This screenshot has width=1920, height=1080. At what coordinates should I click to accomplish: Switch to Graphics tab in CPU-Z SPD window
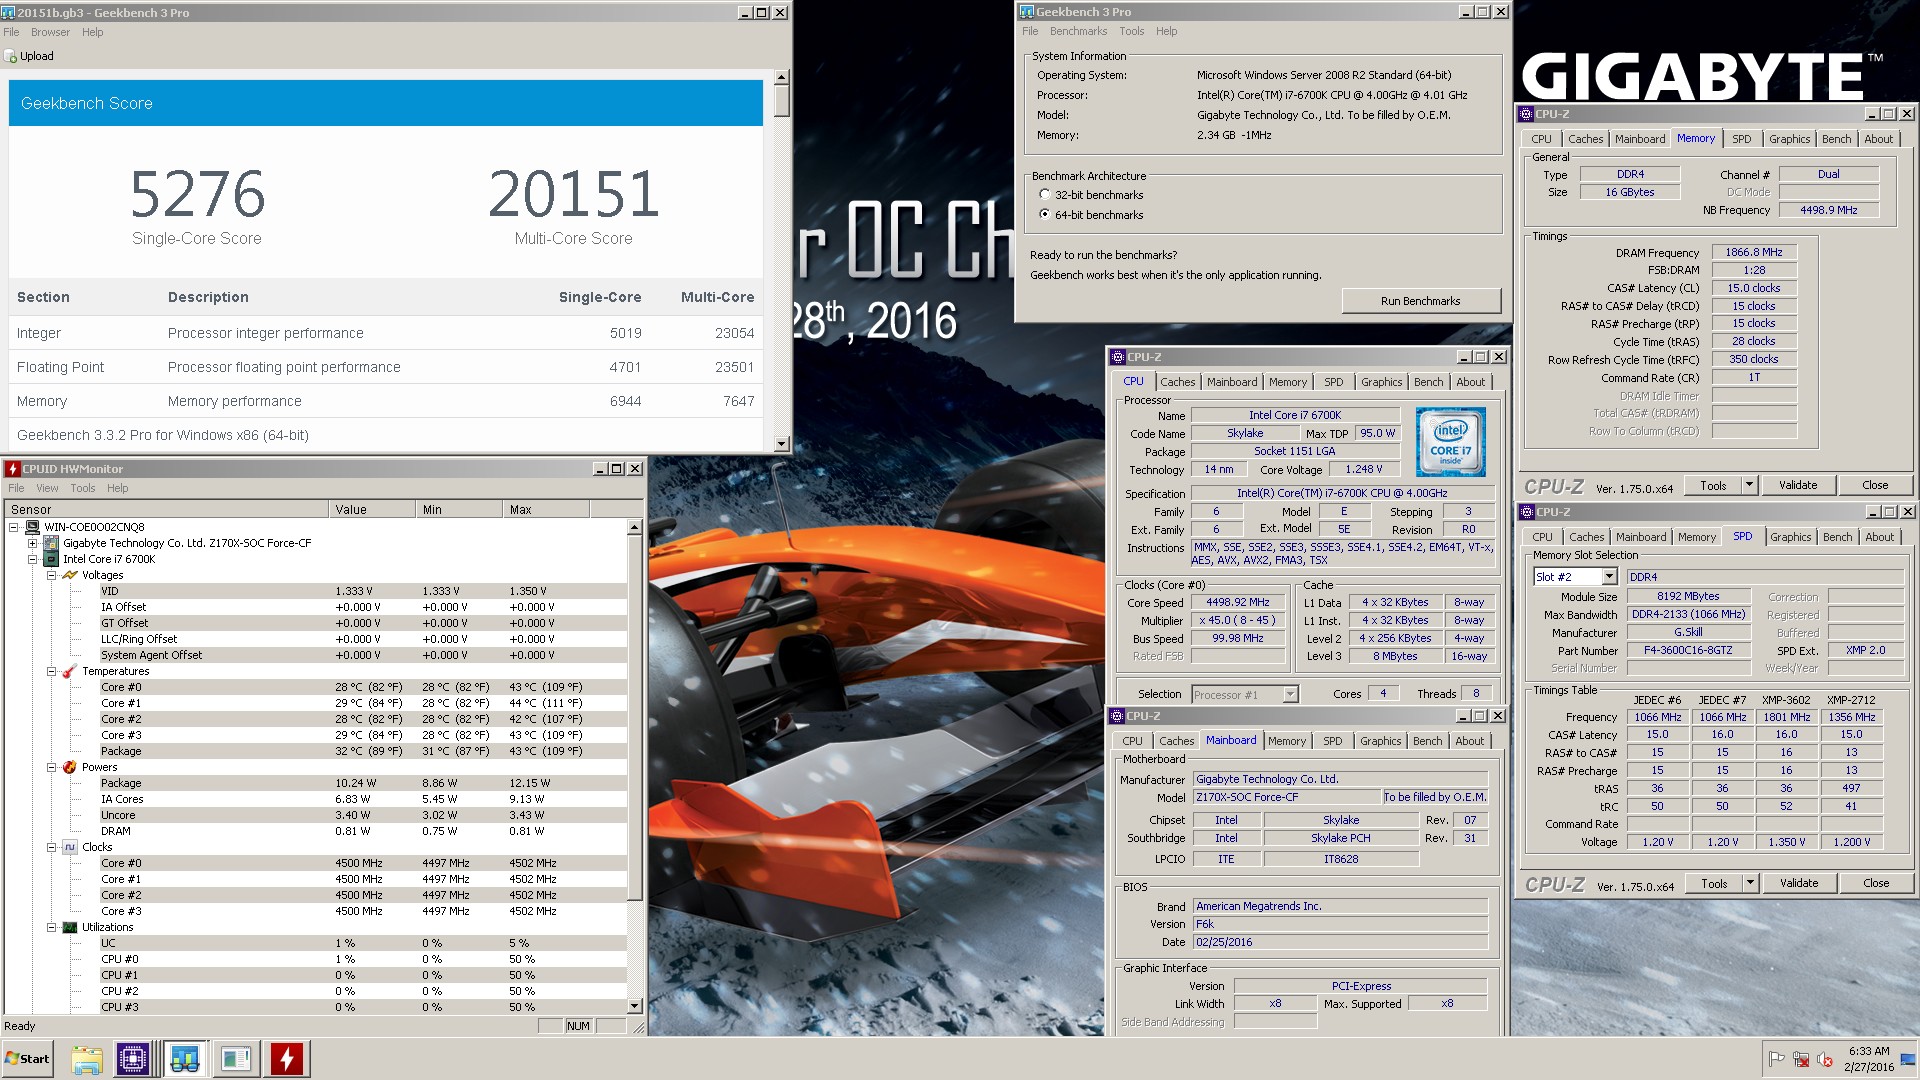1790,537
